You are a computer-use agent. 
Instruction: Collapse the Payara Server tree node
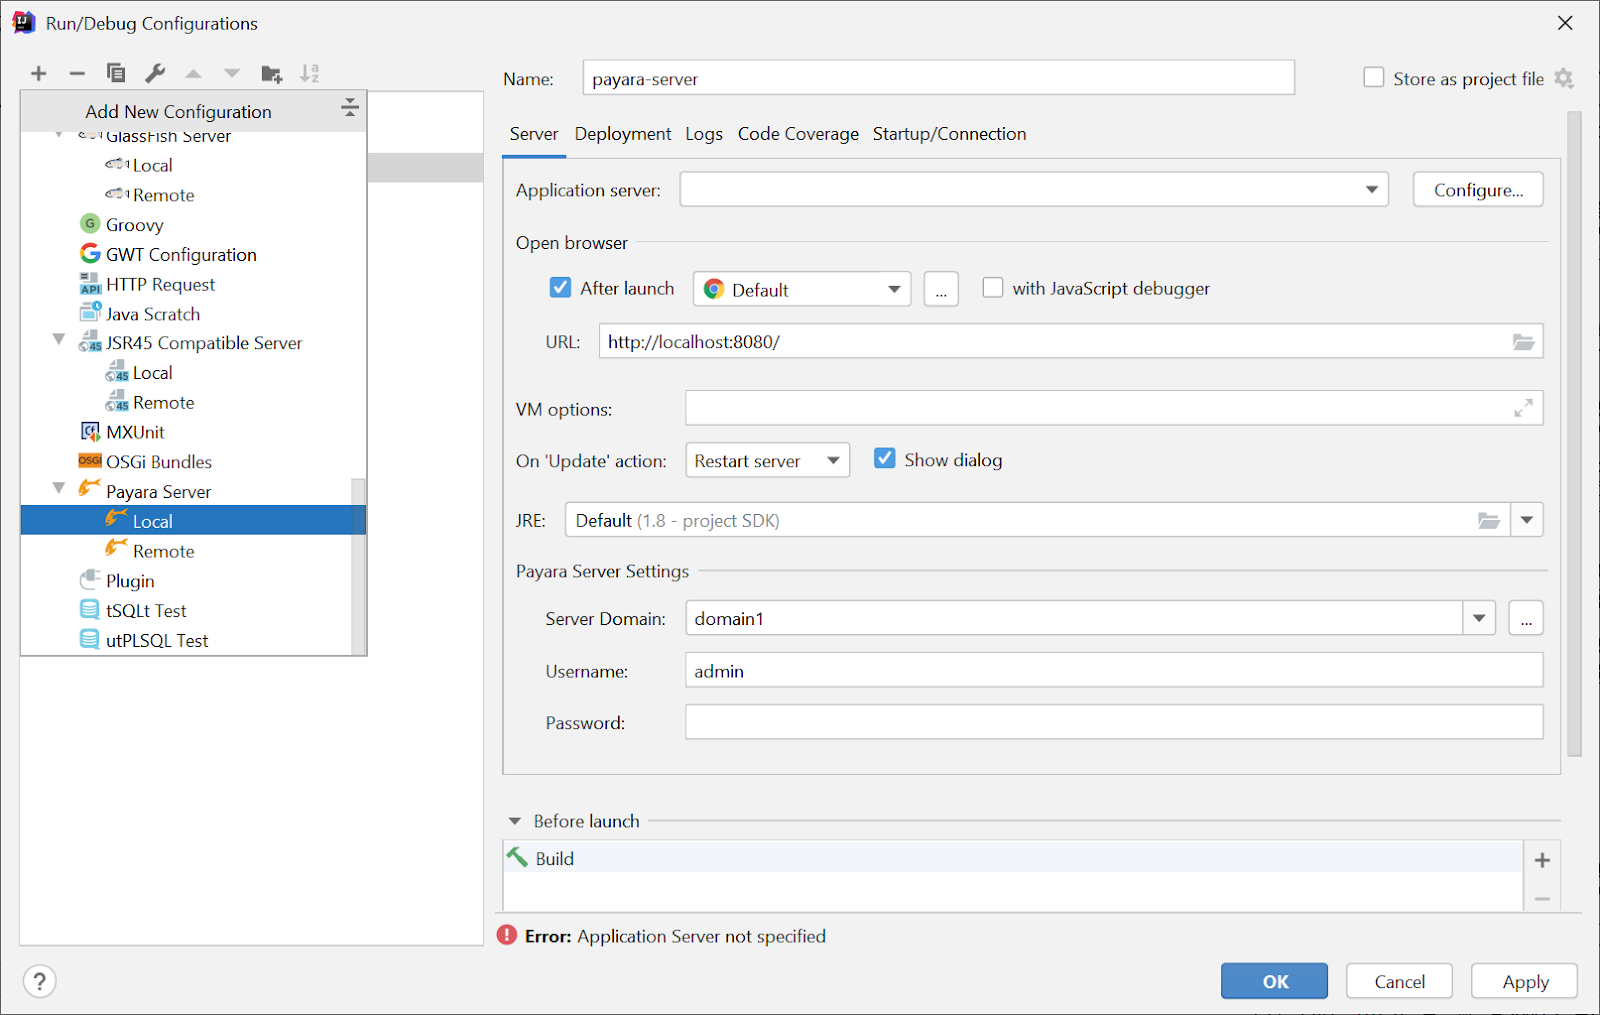coord(58,489)
